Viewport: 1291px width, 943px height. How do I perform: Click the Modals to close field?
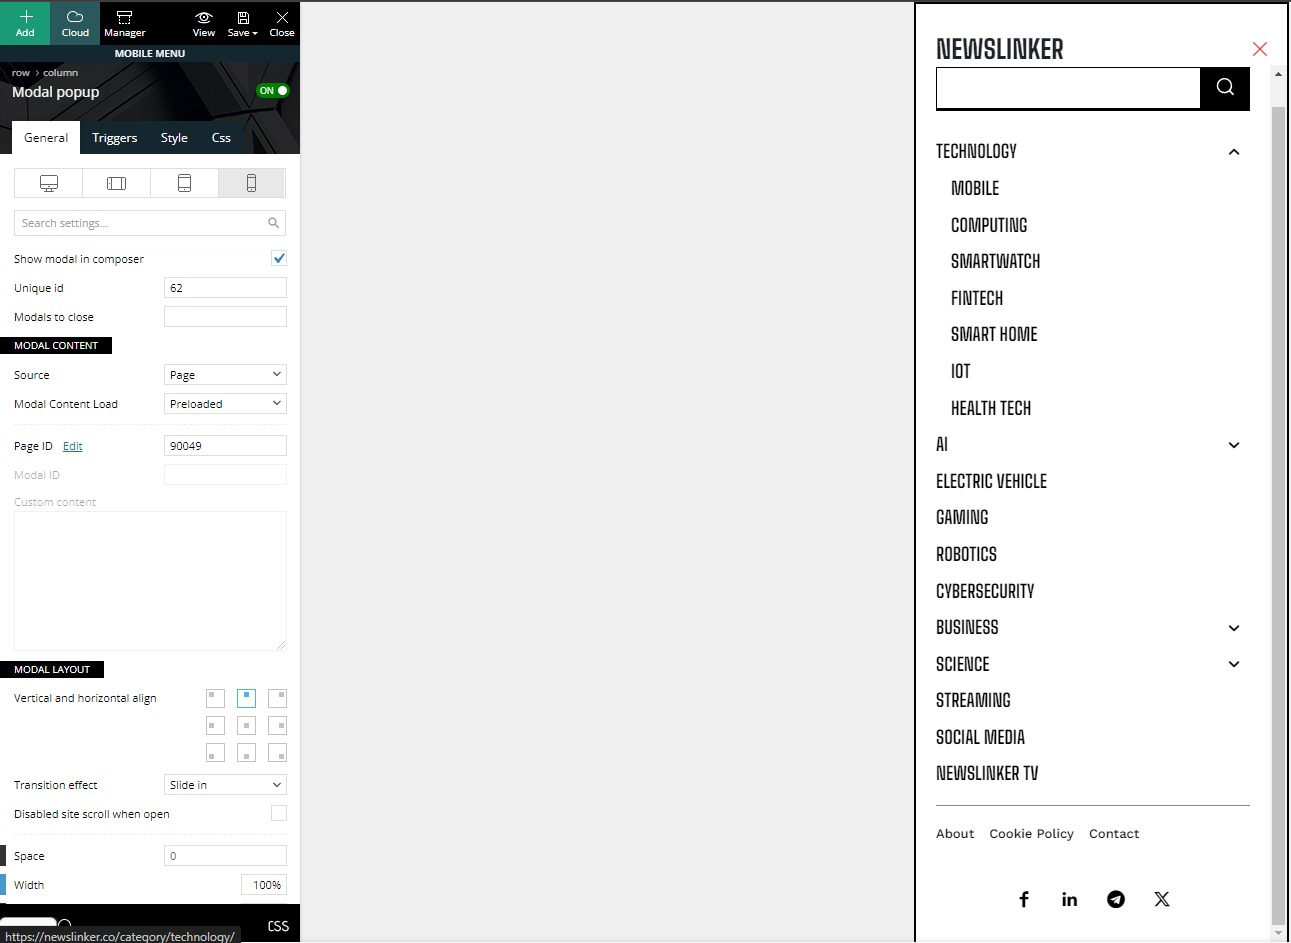pos(225,317)
